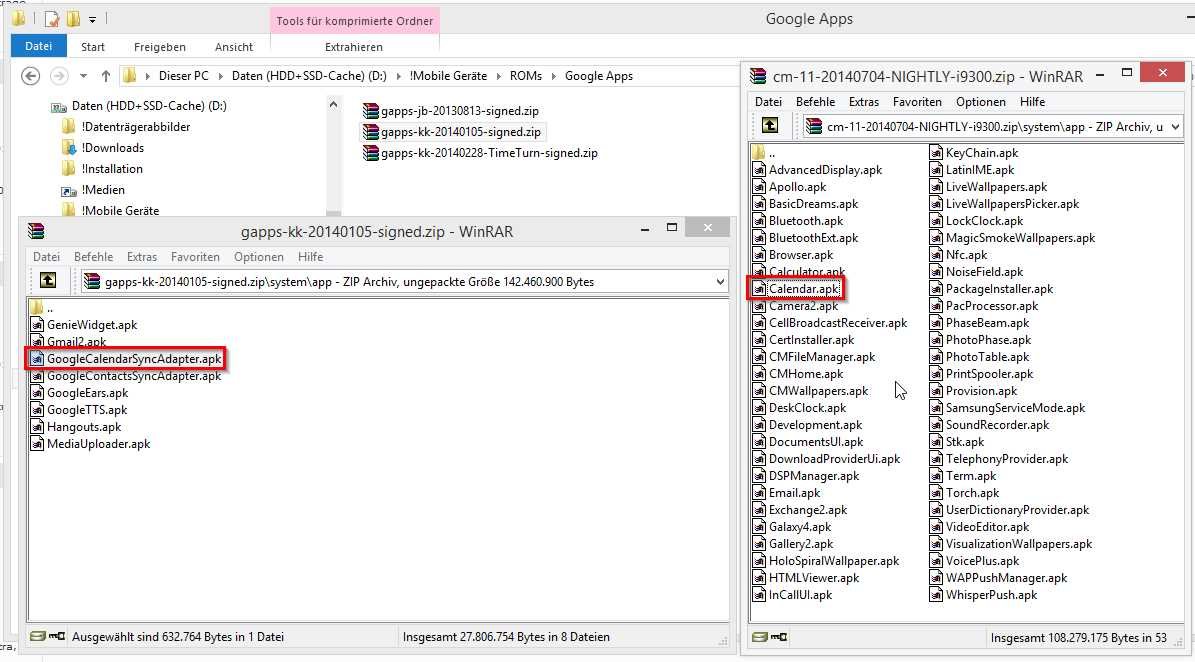The height and width of the screenshot is (662, 1195).
Task: Select SamsungServiceMode.apk in cm-11 archive
Action: [x=1008, y=408]
